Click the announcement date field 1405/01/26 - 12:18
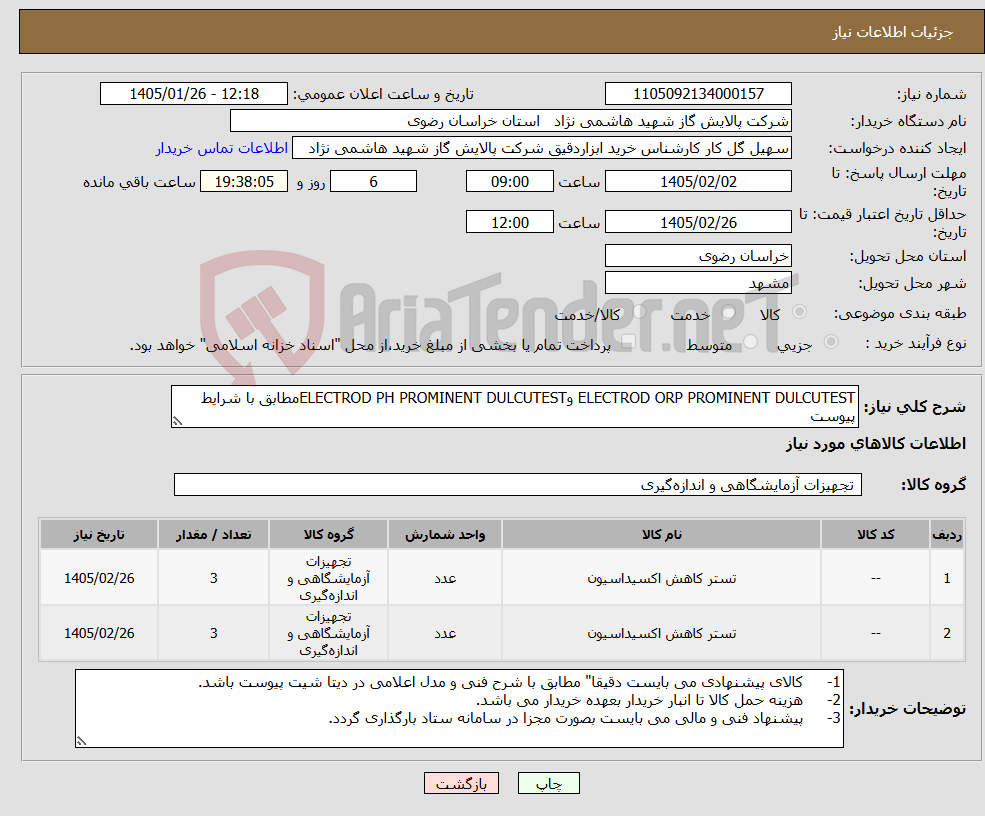The image size is (985, 816). (193, 94)
